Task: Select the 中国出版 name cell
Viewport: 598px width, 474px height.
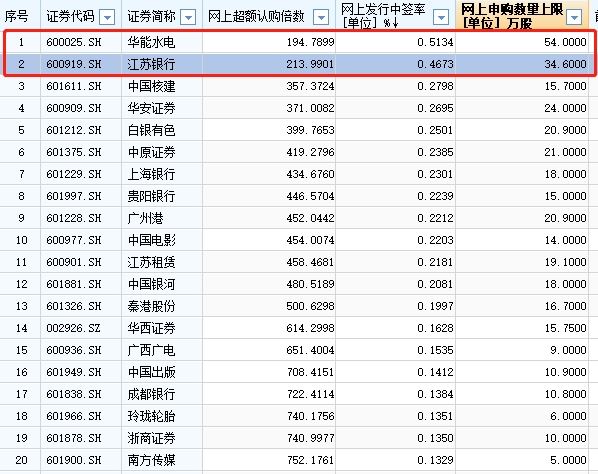Action: (x=151, y=372)
